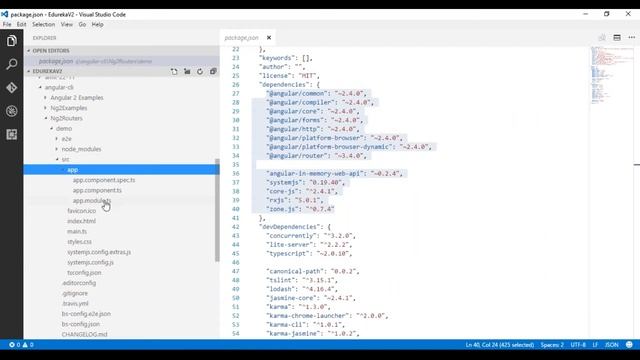Open the Source Control view
This screenshot has width=640, height=360.
click(11, 87)
